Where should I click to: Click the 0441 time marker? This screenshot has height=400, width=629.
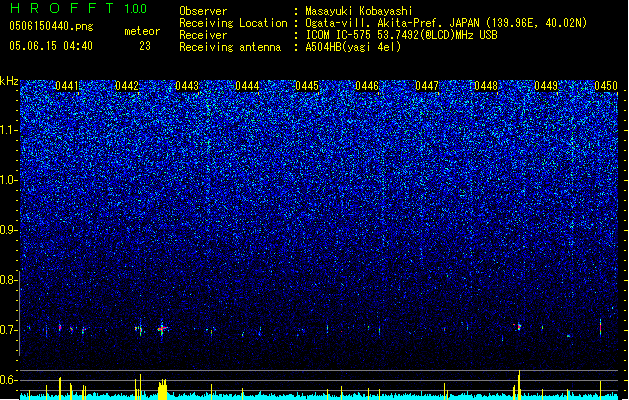click(x=67, y=86)
